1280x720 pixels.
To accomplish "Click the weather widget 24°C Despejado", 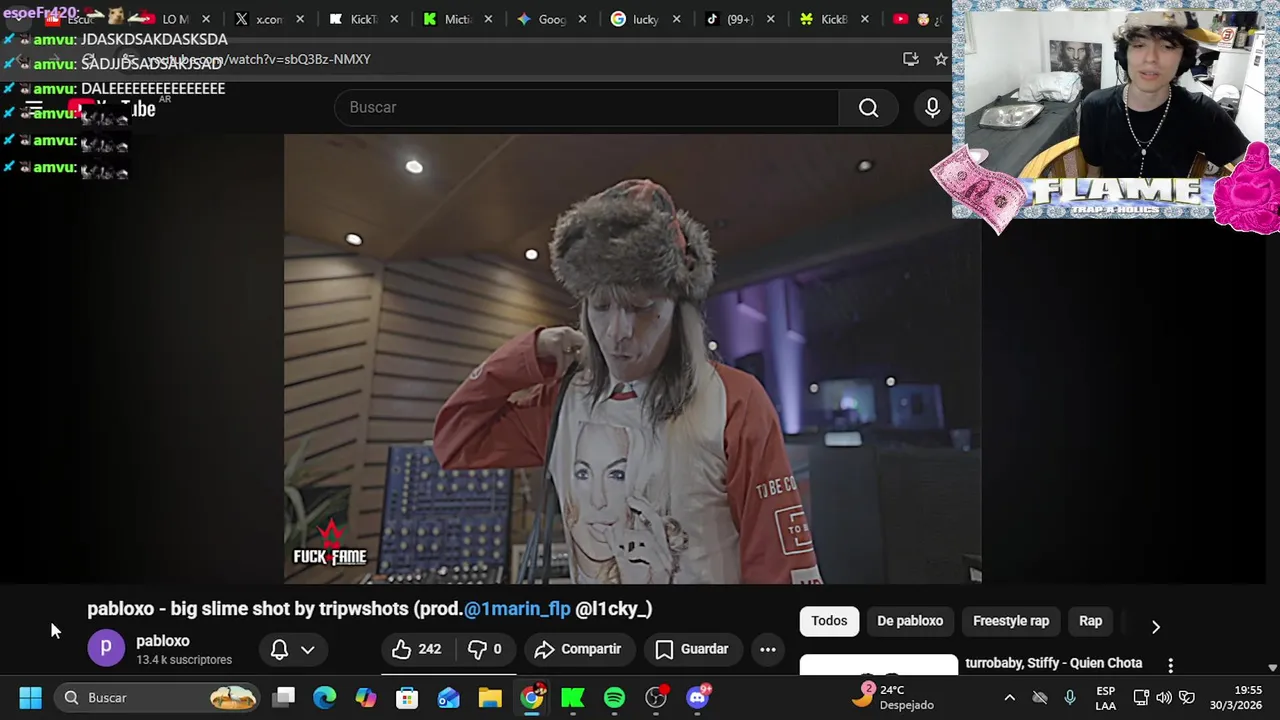I will [893, 697].
